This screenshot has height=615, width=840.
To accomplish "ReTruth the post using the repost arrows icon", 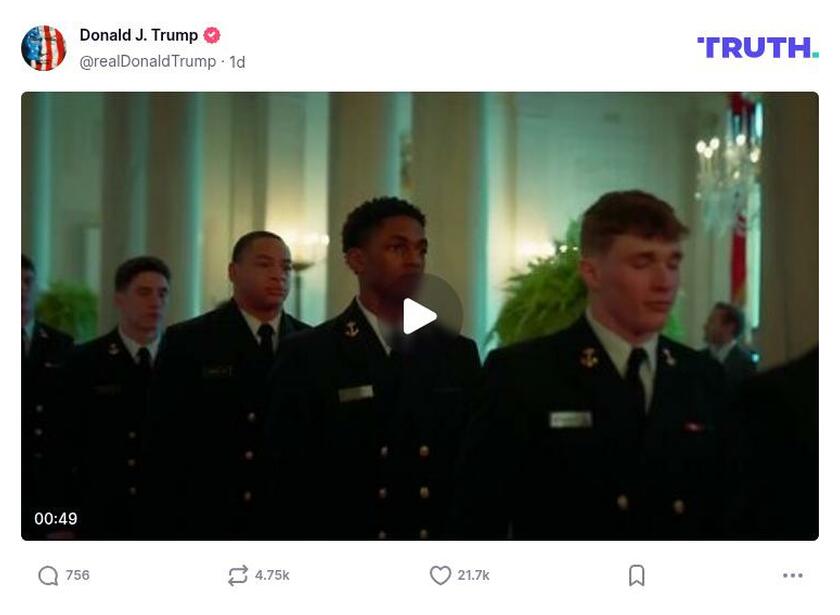I will tap(237, 574).
